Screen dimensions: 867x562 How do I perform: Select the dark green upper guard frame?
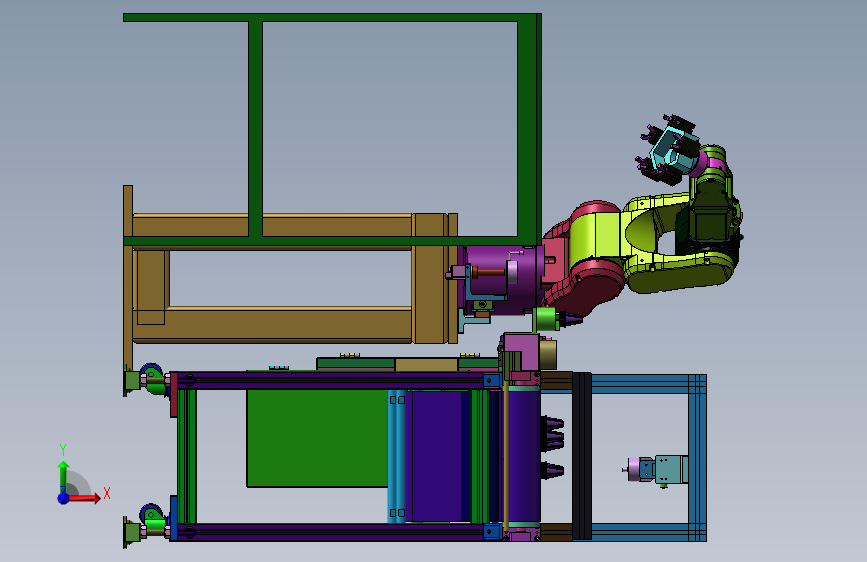[332, 130]
